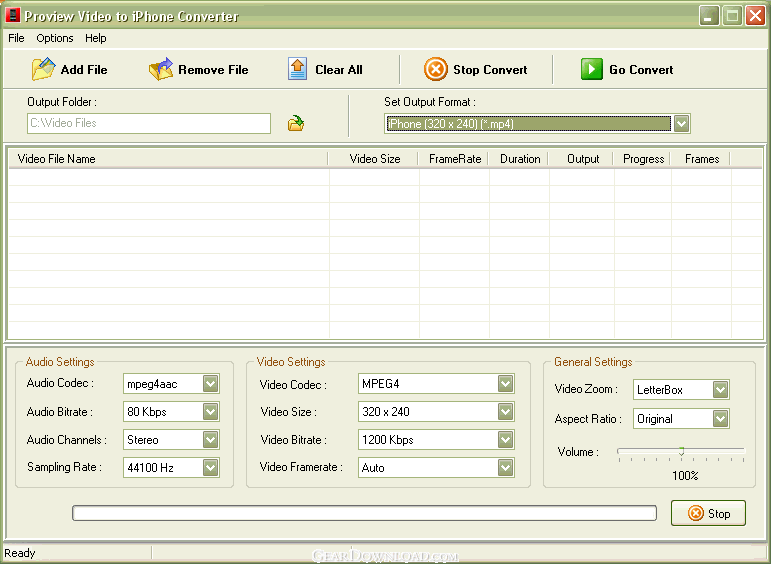Open the Video Codec dropdown

coord(436,384)
